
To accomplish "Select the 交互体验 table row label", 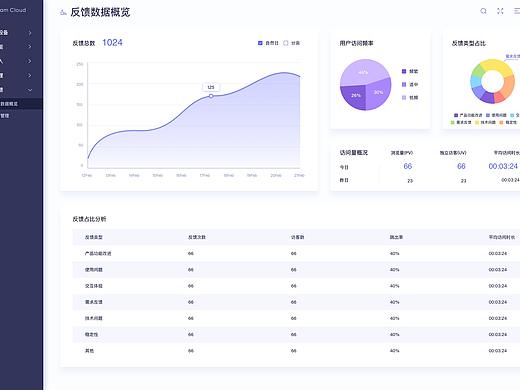I will point(94,286).
